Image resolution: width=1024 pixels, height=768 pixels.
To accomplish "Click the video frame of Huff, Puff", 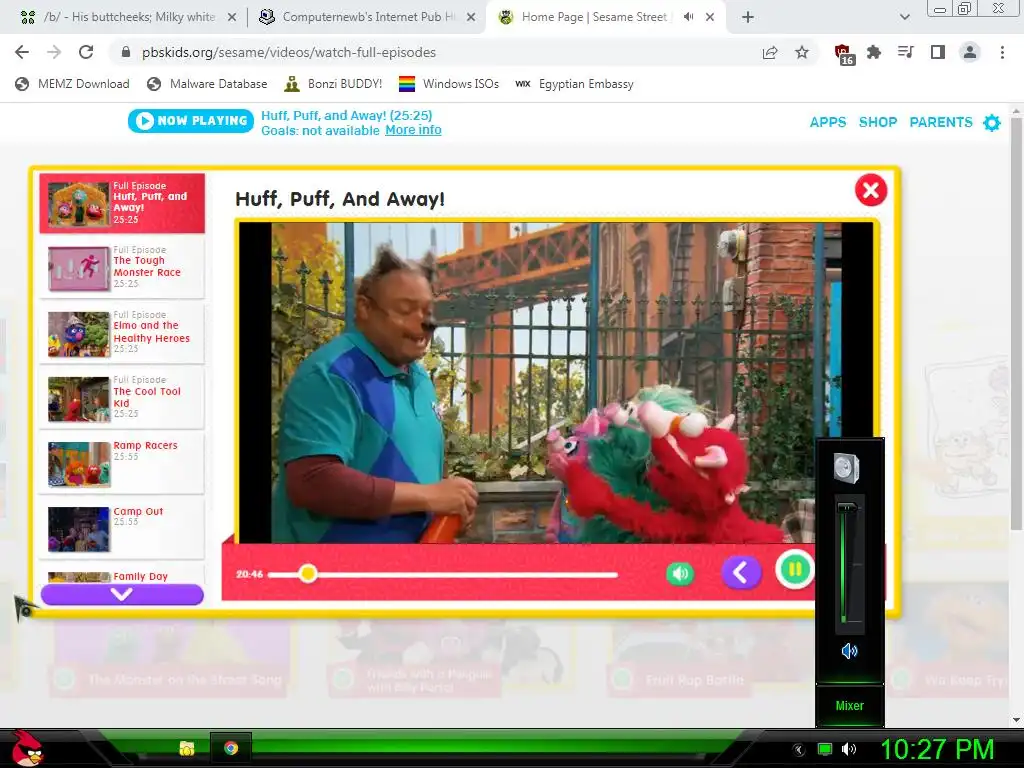I will coord(556,383).
